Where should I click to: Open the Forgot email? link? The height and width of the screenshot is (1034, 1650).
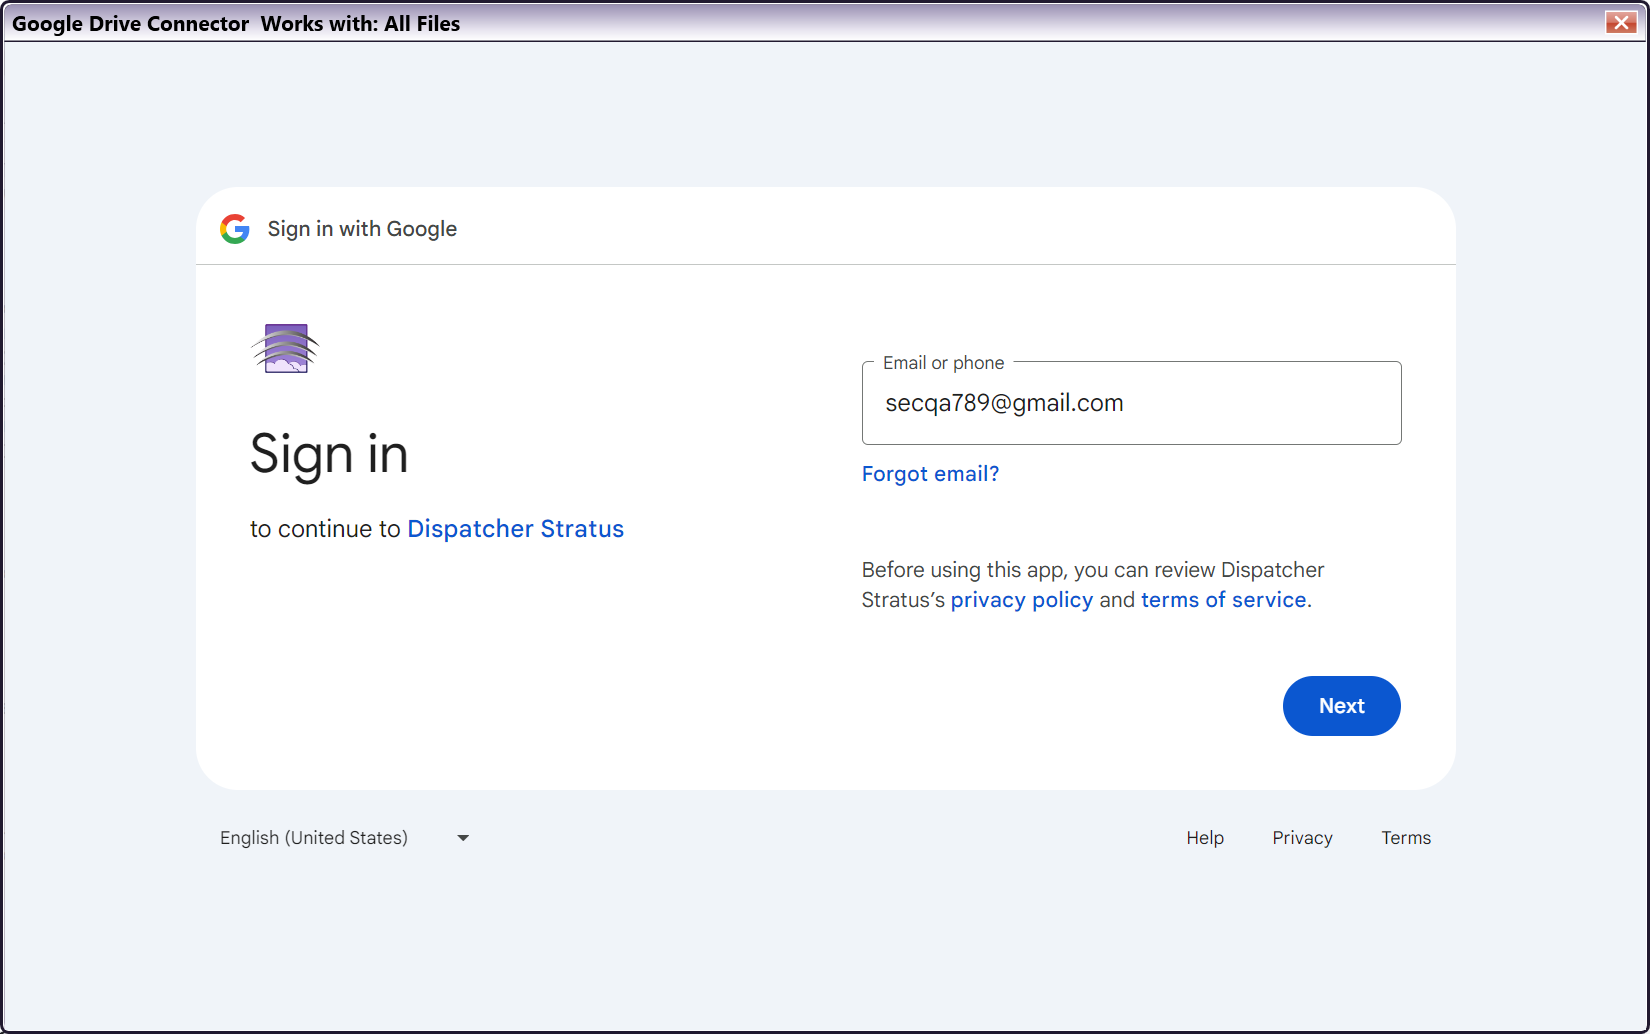pyautogui.click(x=930, y=474)
